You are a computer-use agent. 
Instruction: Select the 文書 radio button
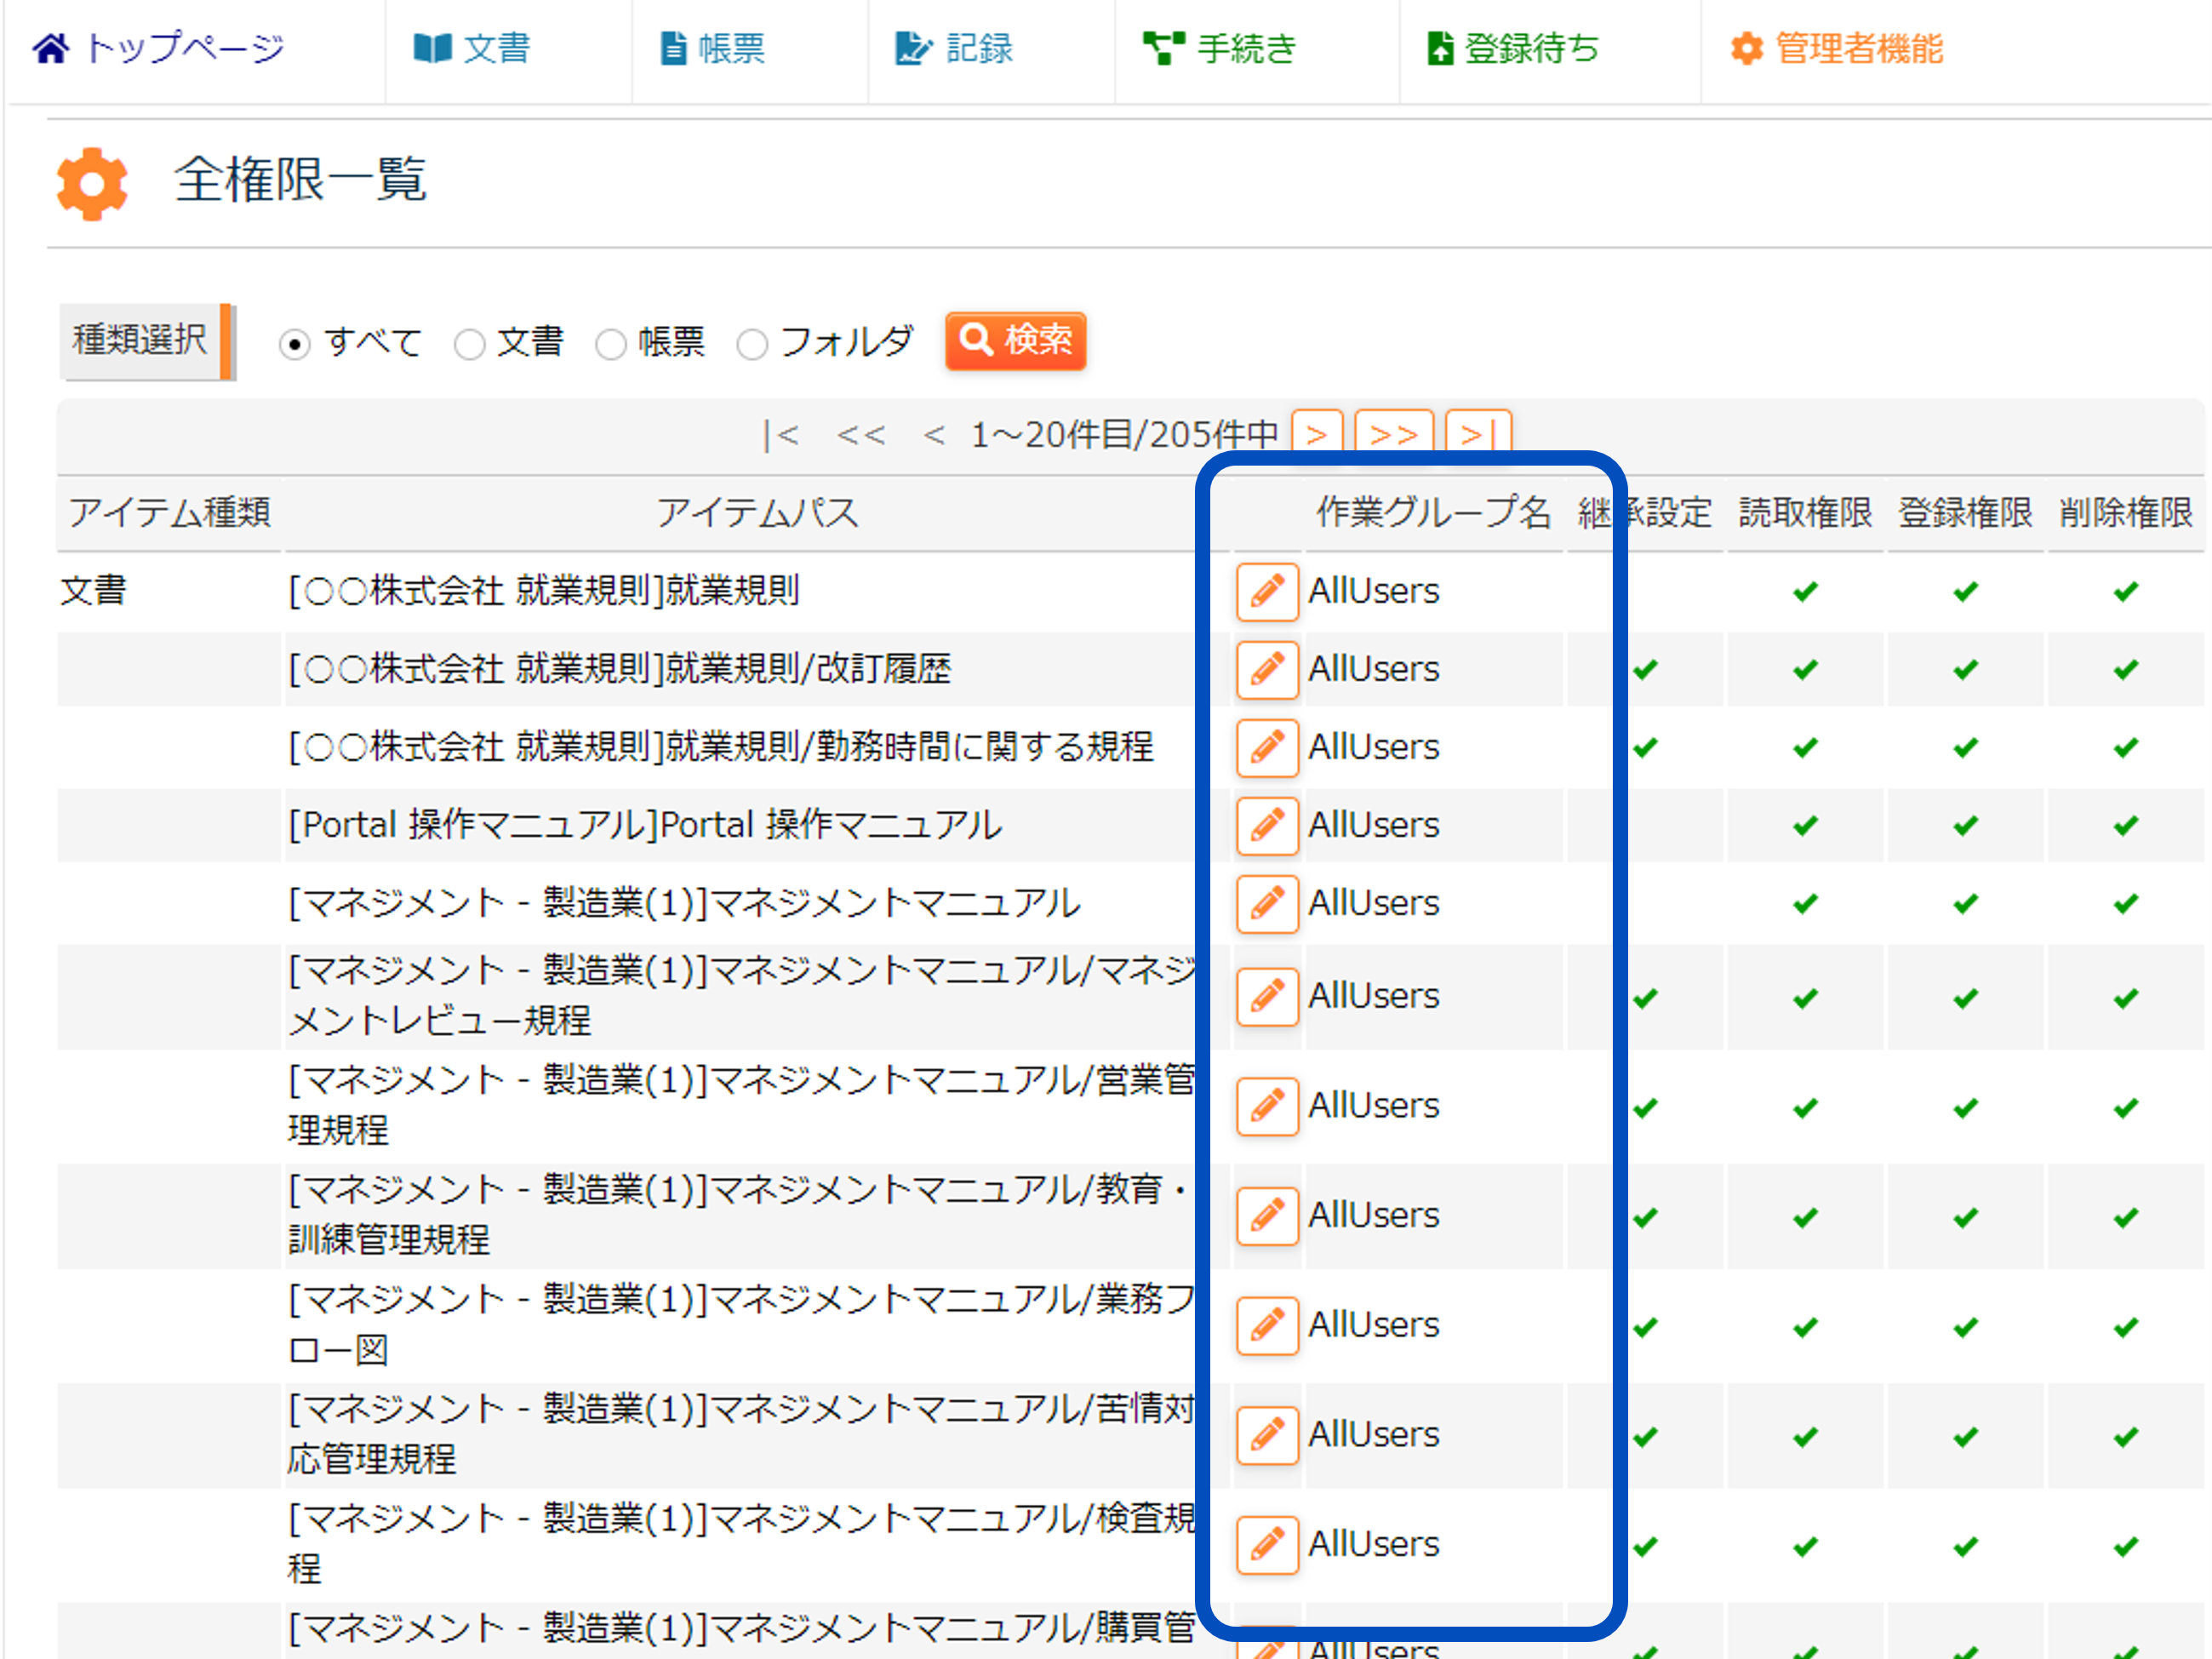pos(469,345)
